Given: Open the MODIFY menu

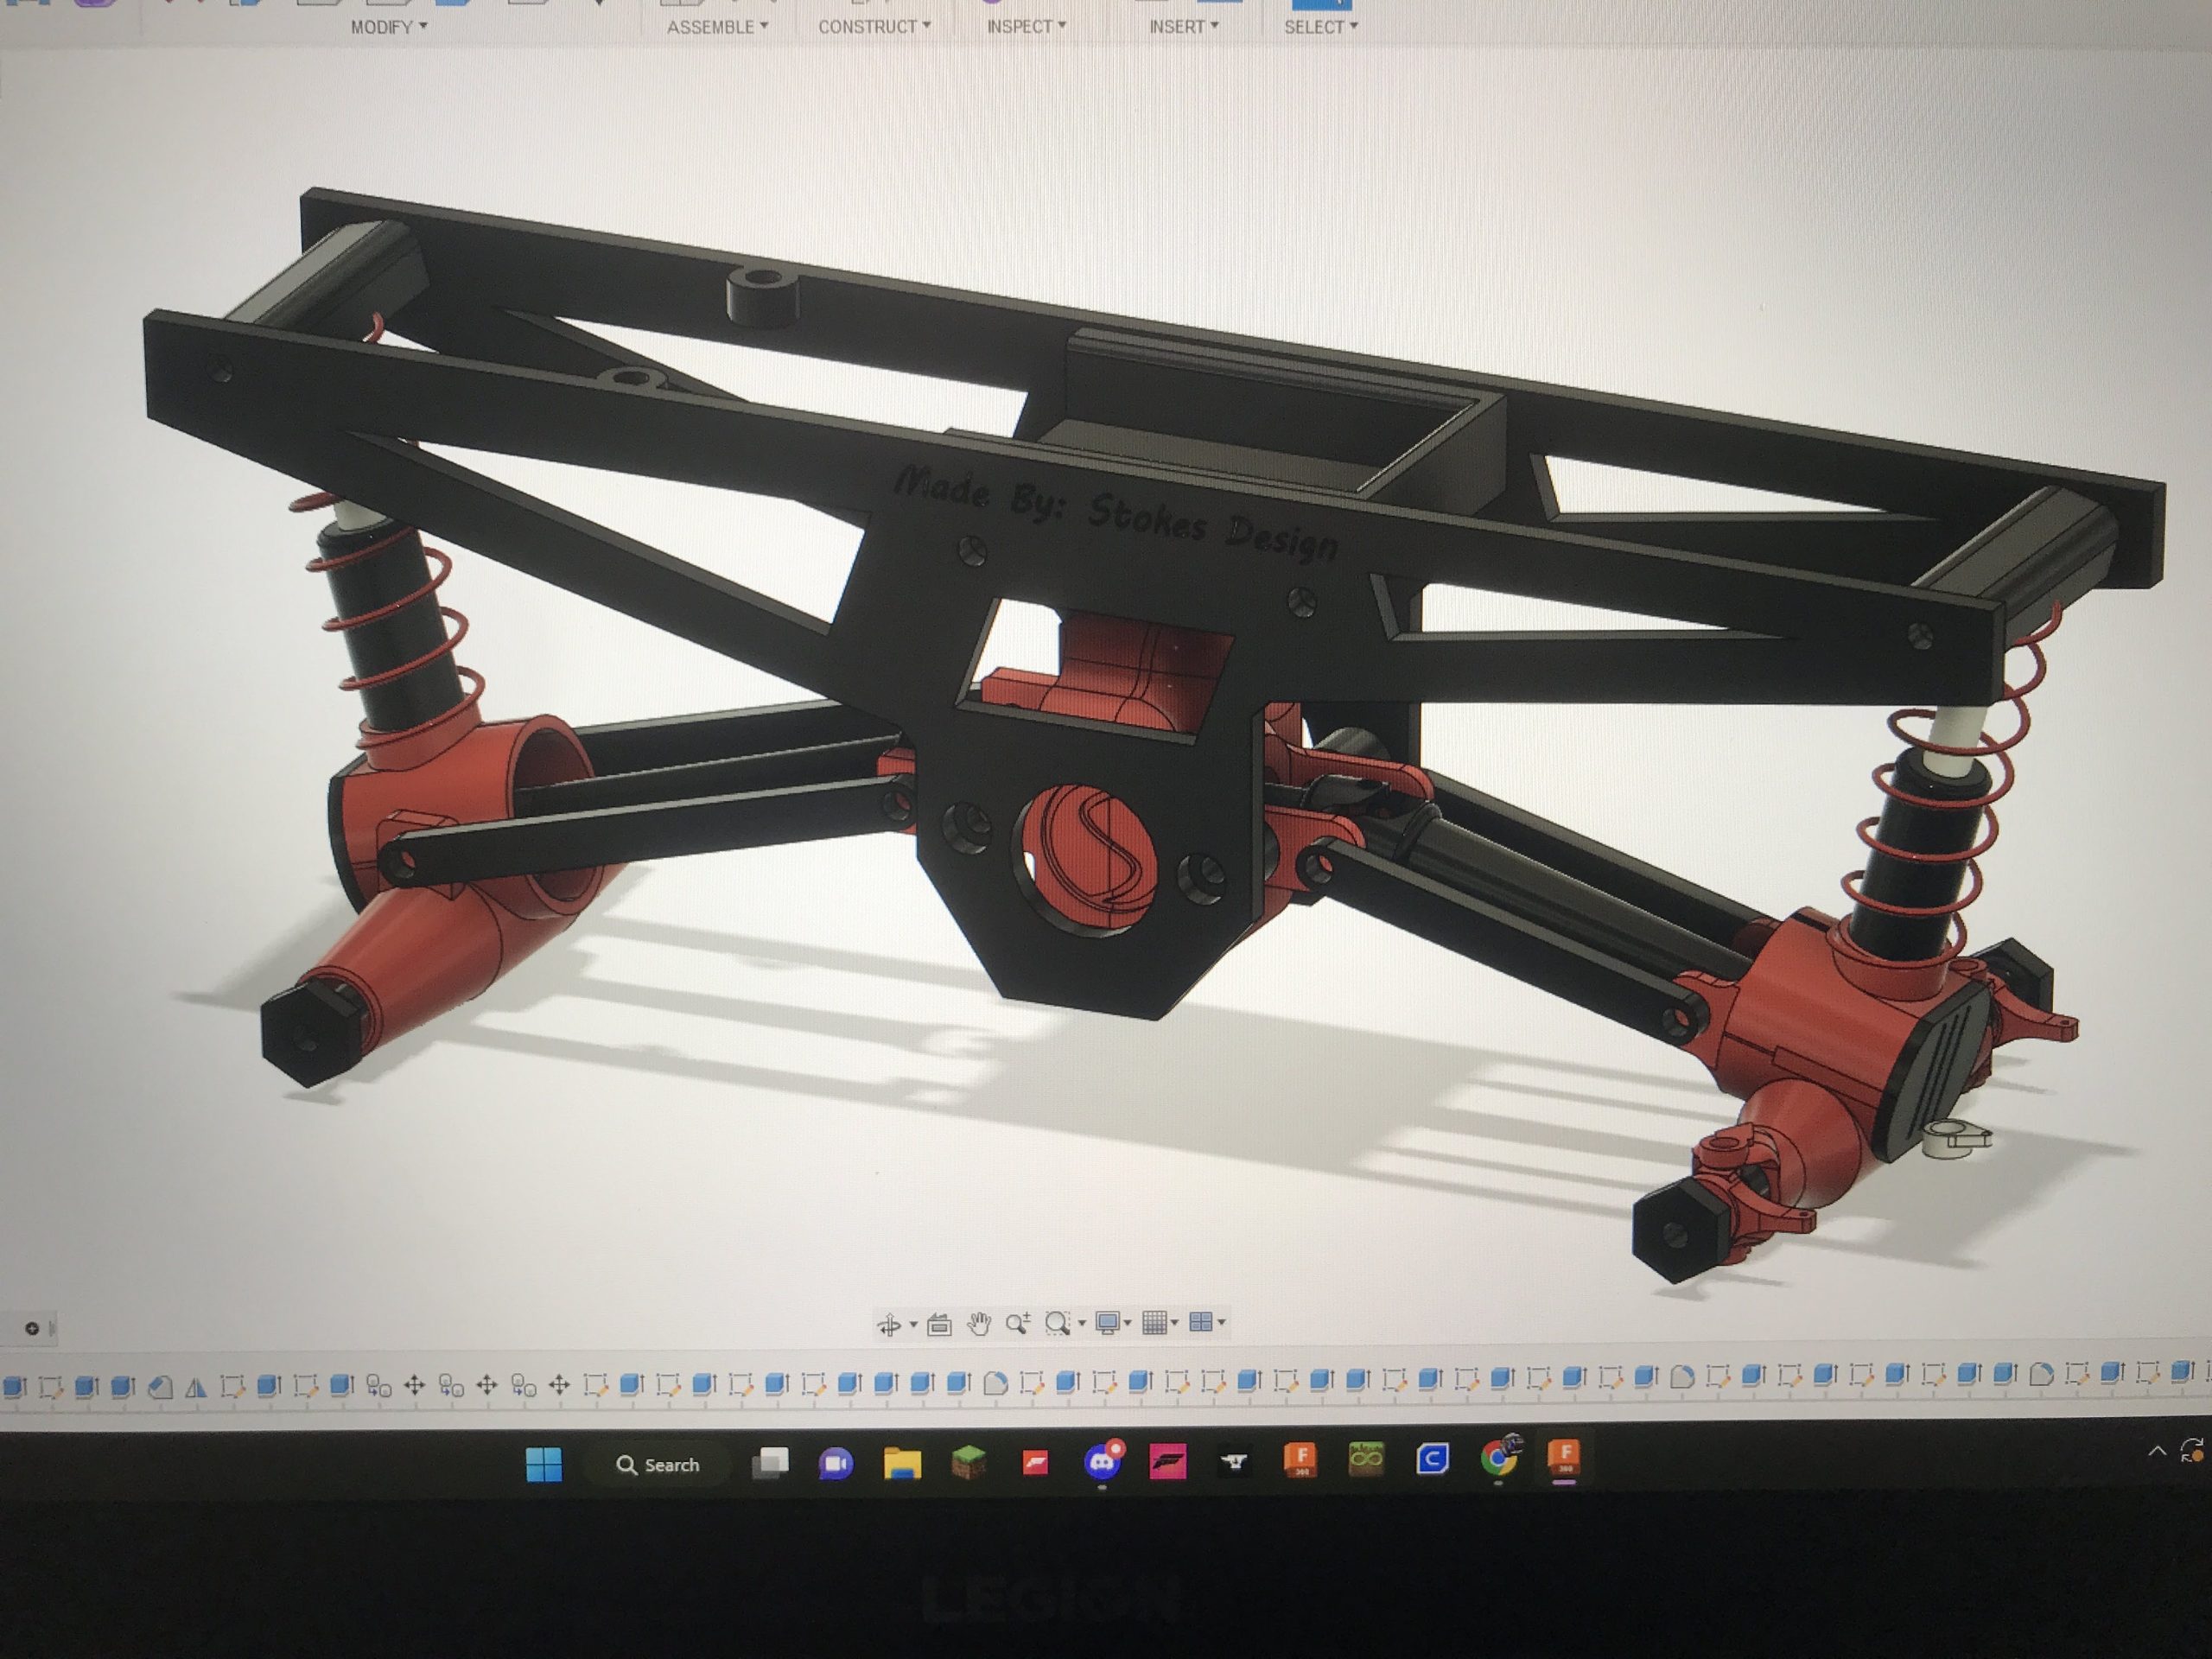Looking at the screenshot, I should (388, 27).
